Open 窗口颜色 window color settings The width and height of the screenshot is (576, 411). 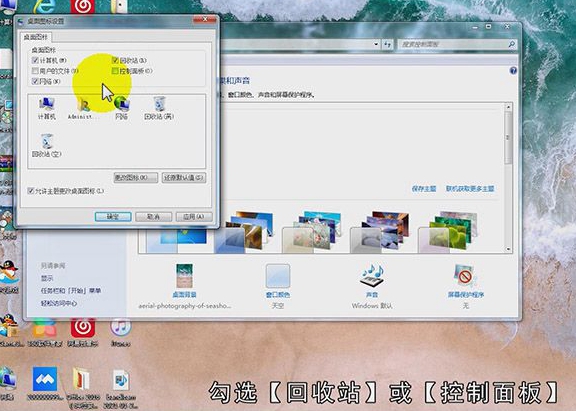click(x=278, y=280)
